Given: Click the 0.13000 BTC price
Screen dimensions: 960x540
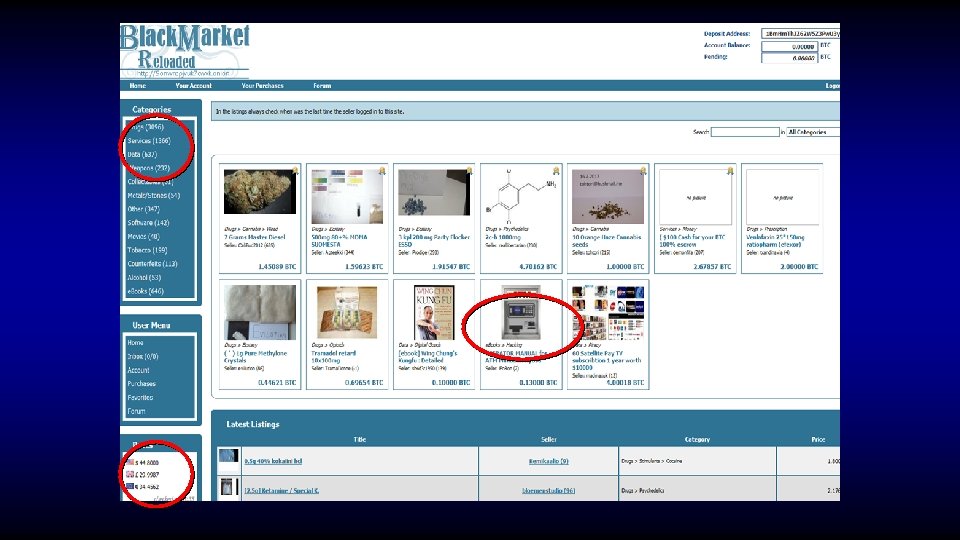Looking at the screenshot, I should point(538,383).
